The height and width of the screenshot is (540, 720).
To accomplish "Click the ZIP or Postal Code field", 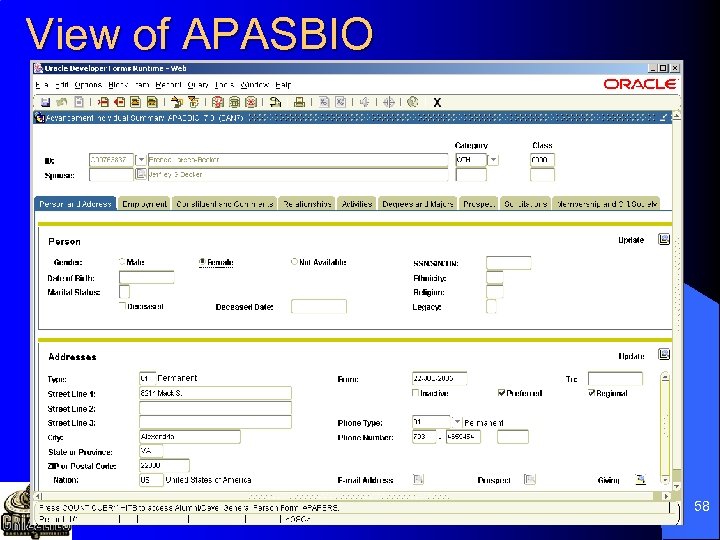I will pos(164,466).
